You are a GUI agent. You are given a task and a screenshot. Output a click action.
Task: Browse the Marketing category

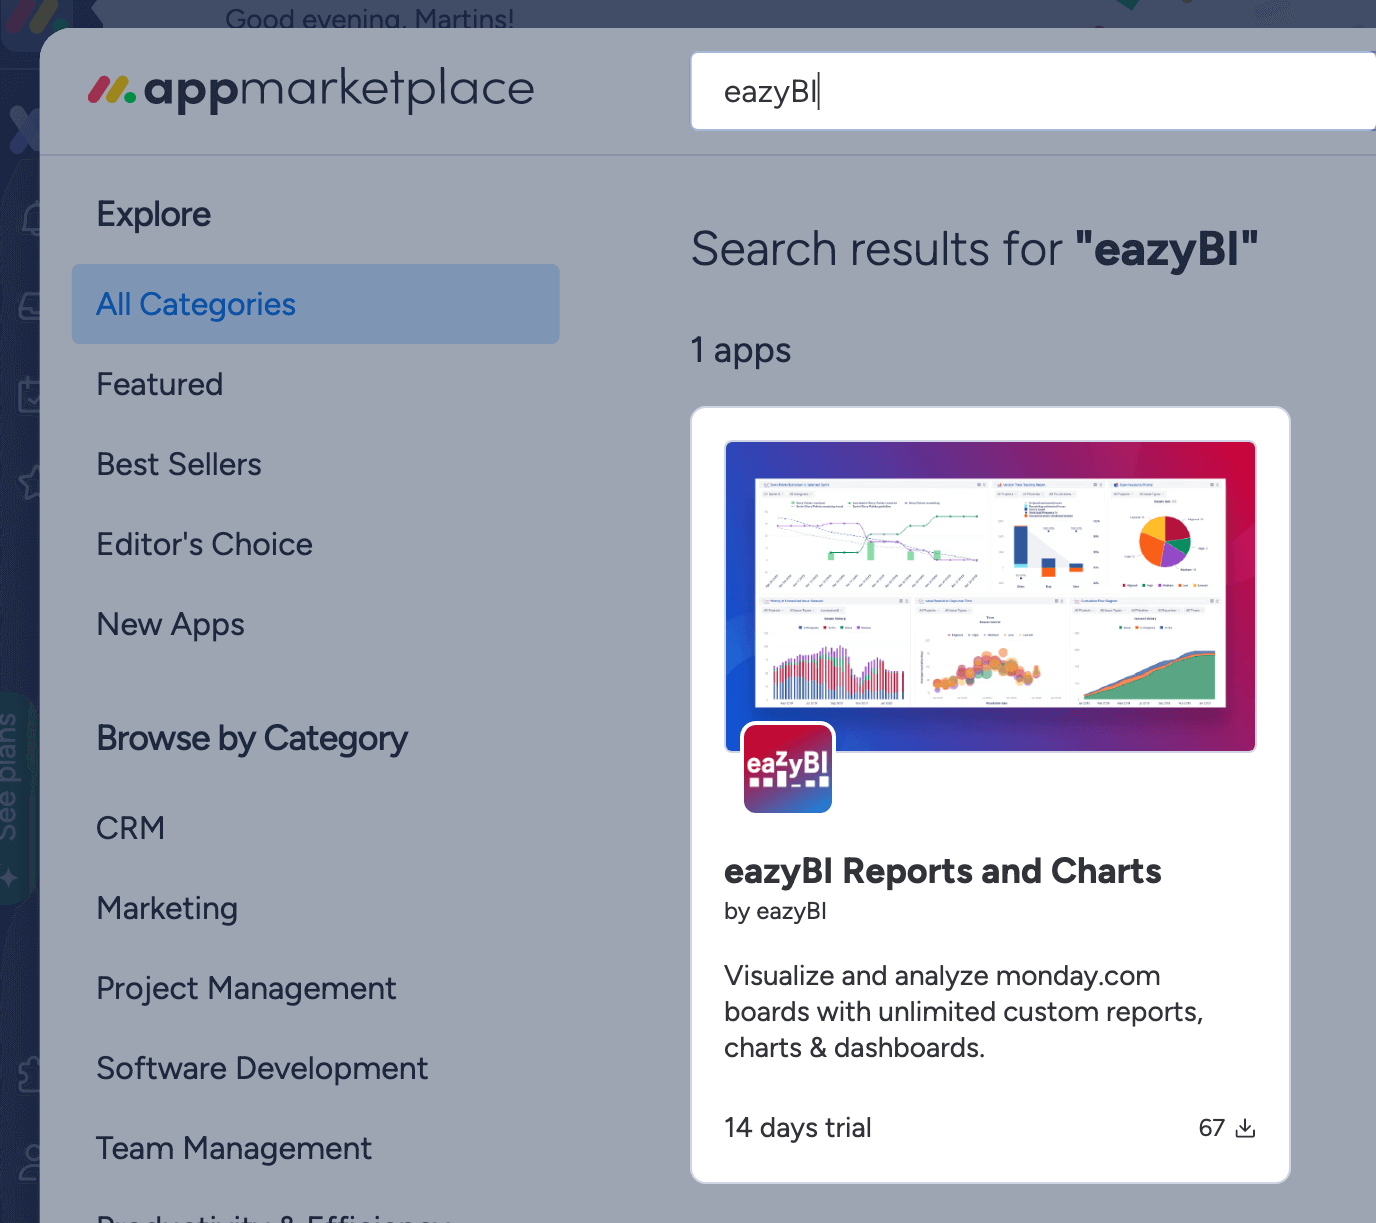point(167,908)
